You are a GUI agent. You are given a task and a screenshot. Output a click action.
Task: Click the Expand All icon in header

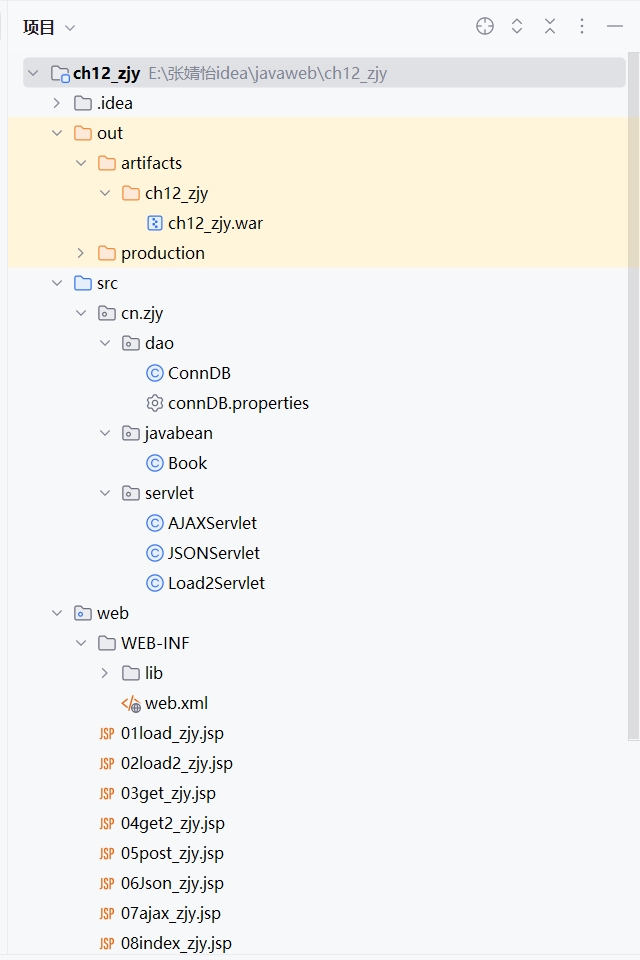(x=517, y=27)
